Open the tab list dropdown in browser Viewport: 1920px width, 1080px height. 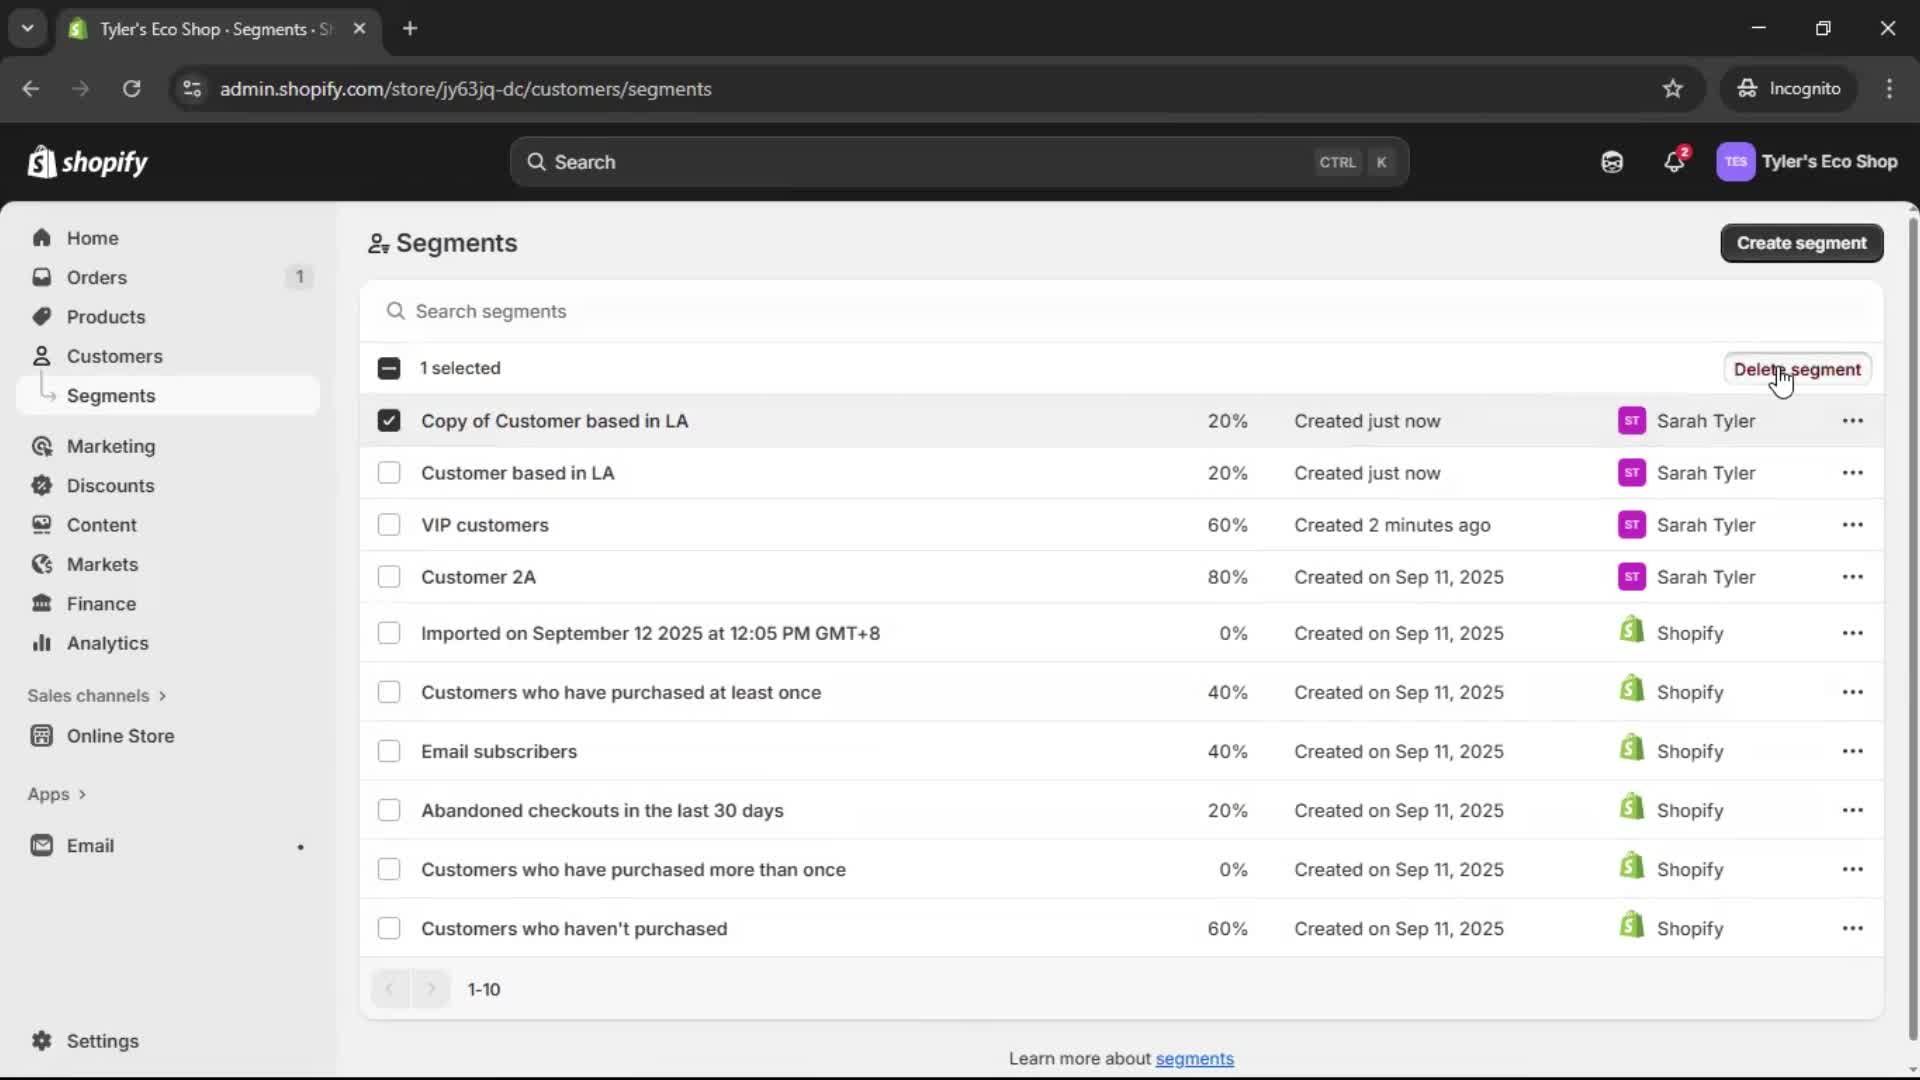tap(27, 28)
